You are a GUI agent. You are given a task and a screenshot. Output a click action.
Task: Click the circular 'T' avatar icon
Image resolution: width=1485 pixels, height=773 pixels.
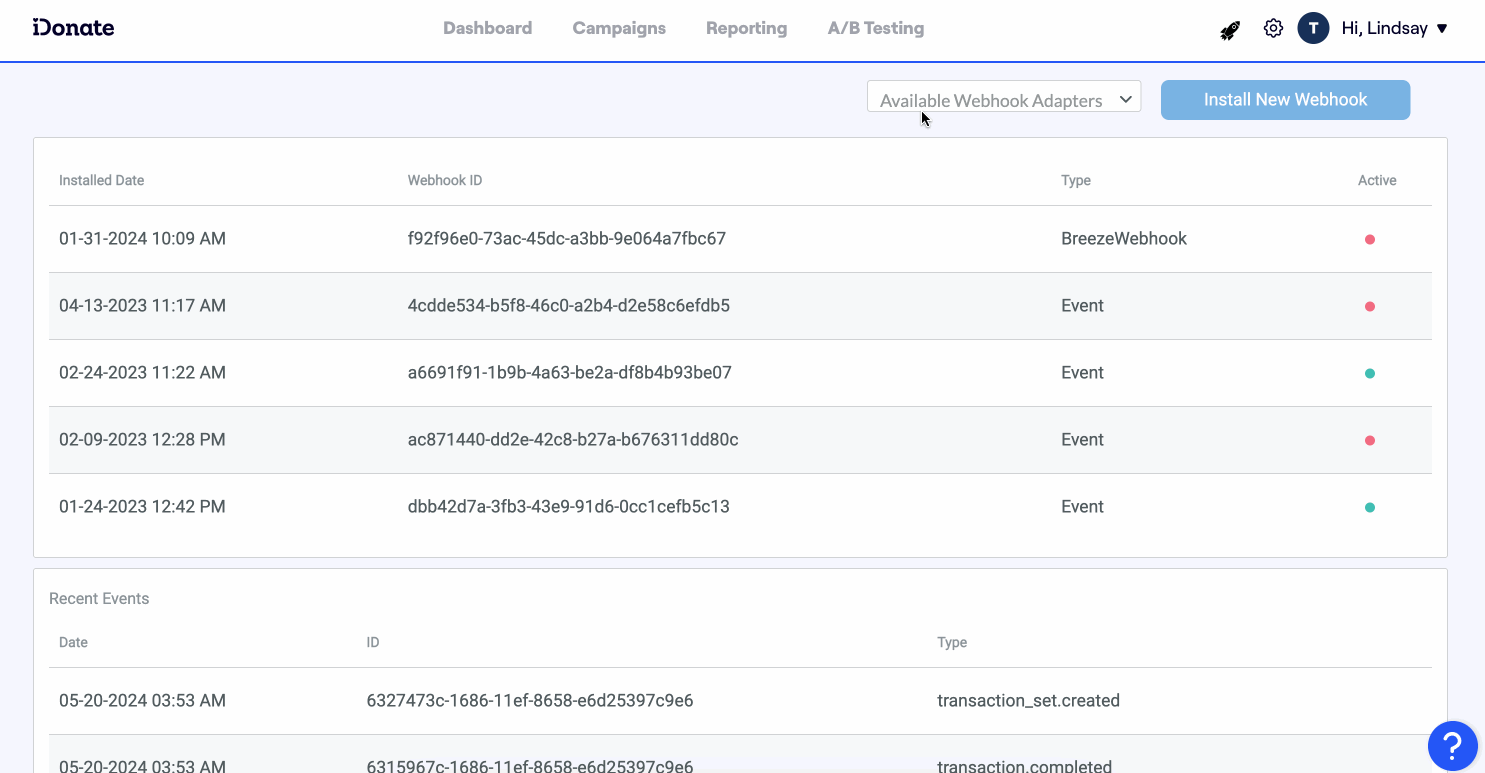click(x=1313, y=28)
